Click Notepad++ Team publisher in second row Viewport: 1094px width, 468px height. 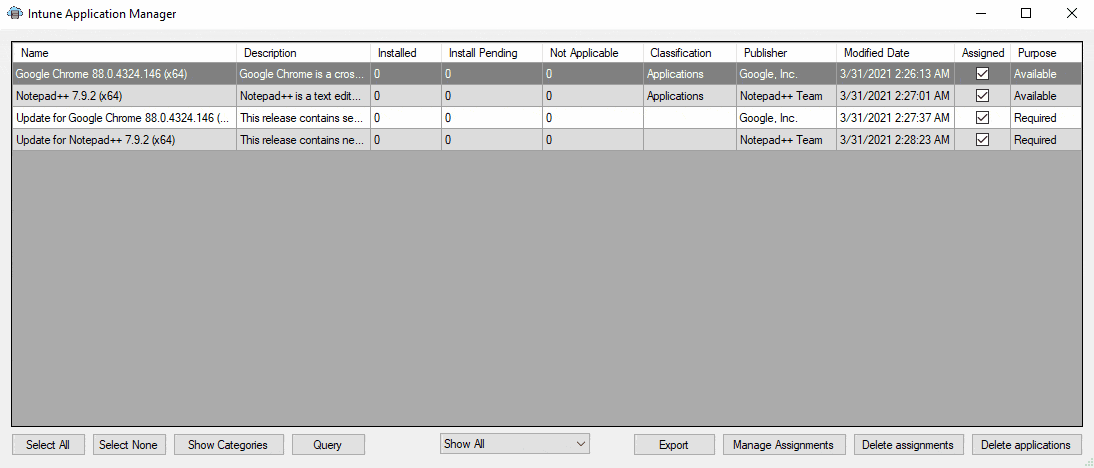click(781, 96)
